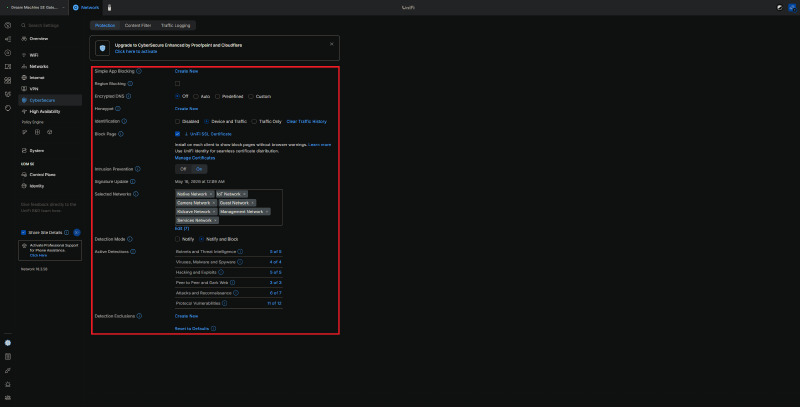Set Detection Mode to Notify only
This screenshot has width=800, height=407.
pyautogui.click(x=178, y=239)
